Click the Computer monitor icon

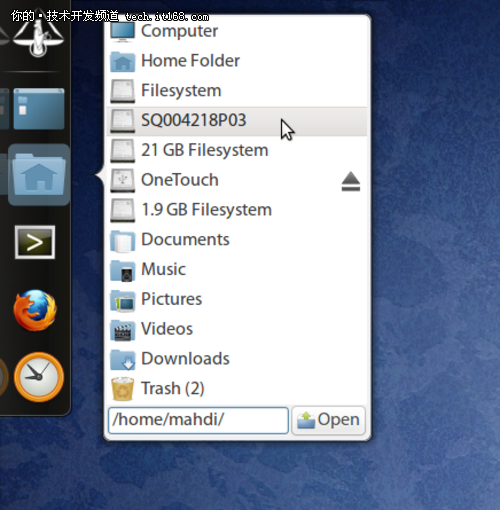pyautogui.click(x=123, y=31)
